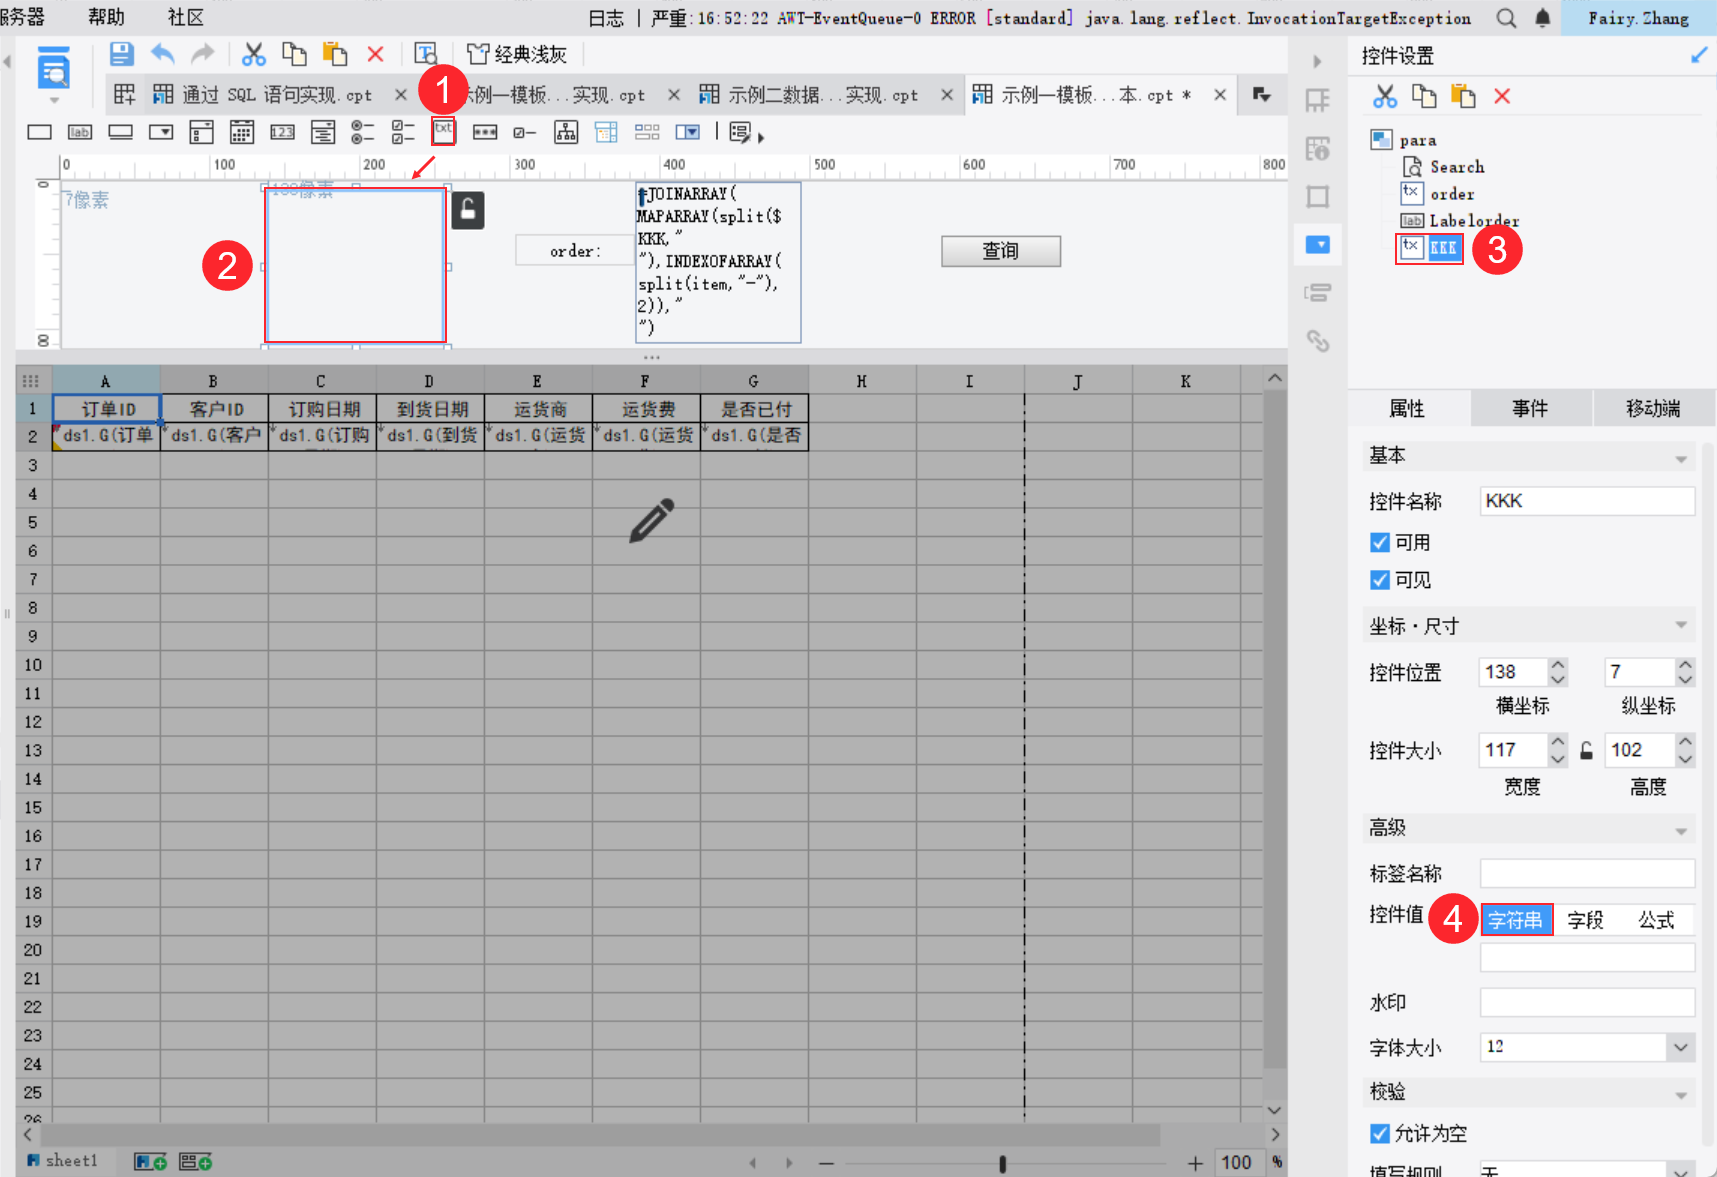Click the save icon in main toolbar
The height and width of the screenshot is (1177, 1717).
(x=121, y=54)
